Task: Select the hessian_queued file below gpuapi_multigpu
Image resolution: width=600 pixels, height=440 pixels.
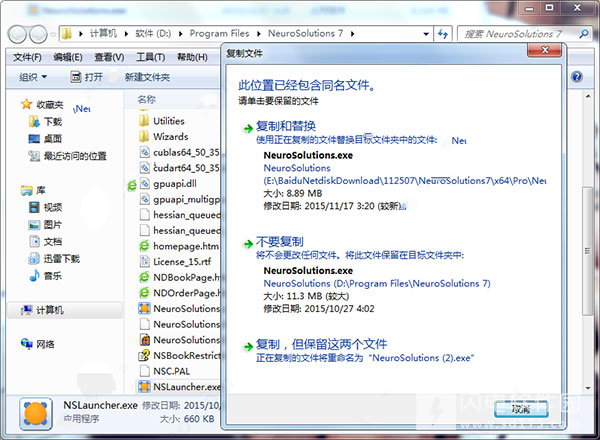Action: (180, 215)
